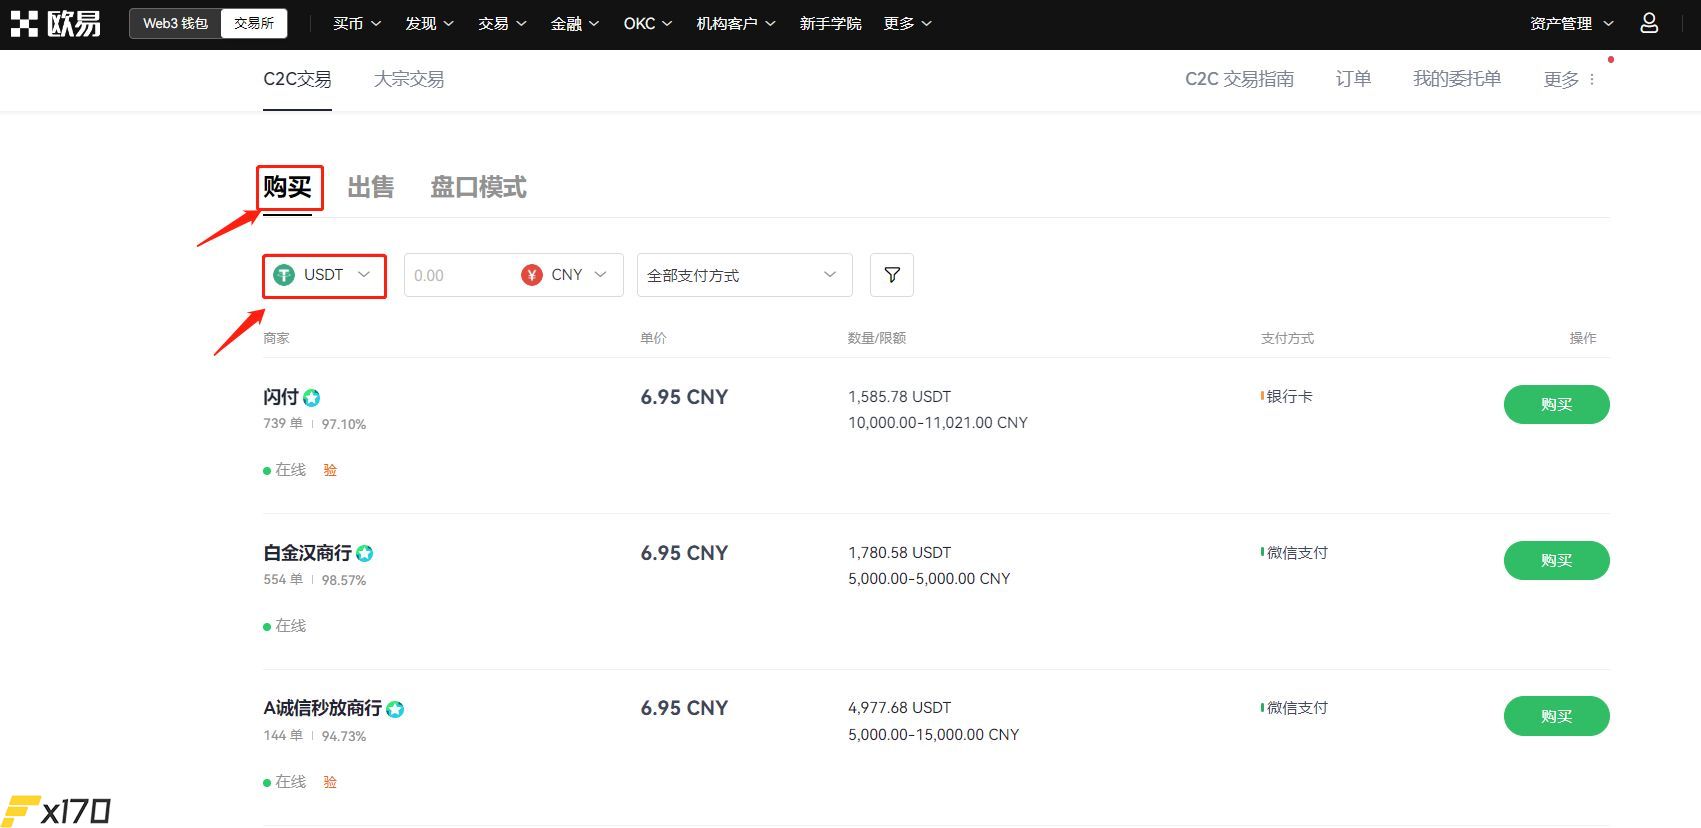Click the OKX 欧易 logo
This screenshot has width=1701, height=828.
point(56,23)
